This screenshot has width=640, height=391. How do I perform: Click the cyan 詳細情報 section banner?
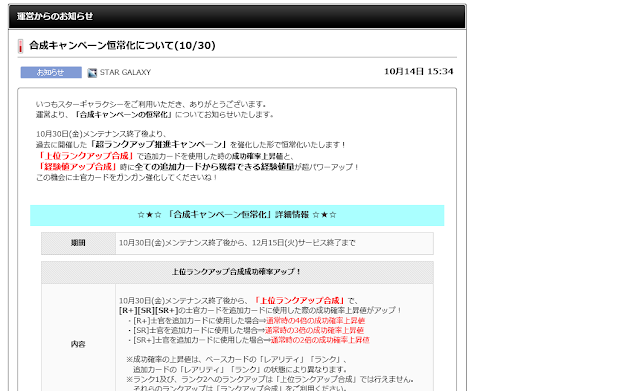tap(237, 215)
